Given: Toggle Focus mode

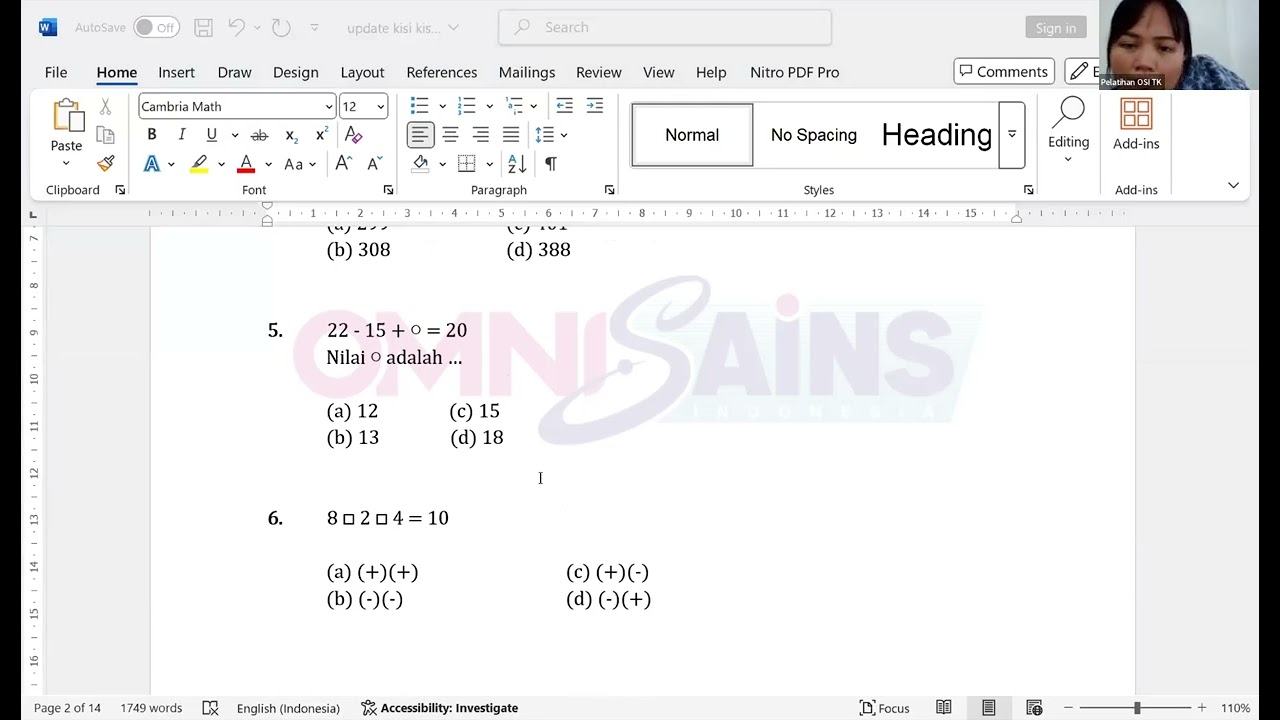Looking at the screenshot, I should coord(885,708).
